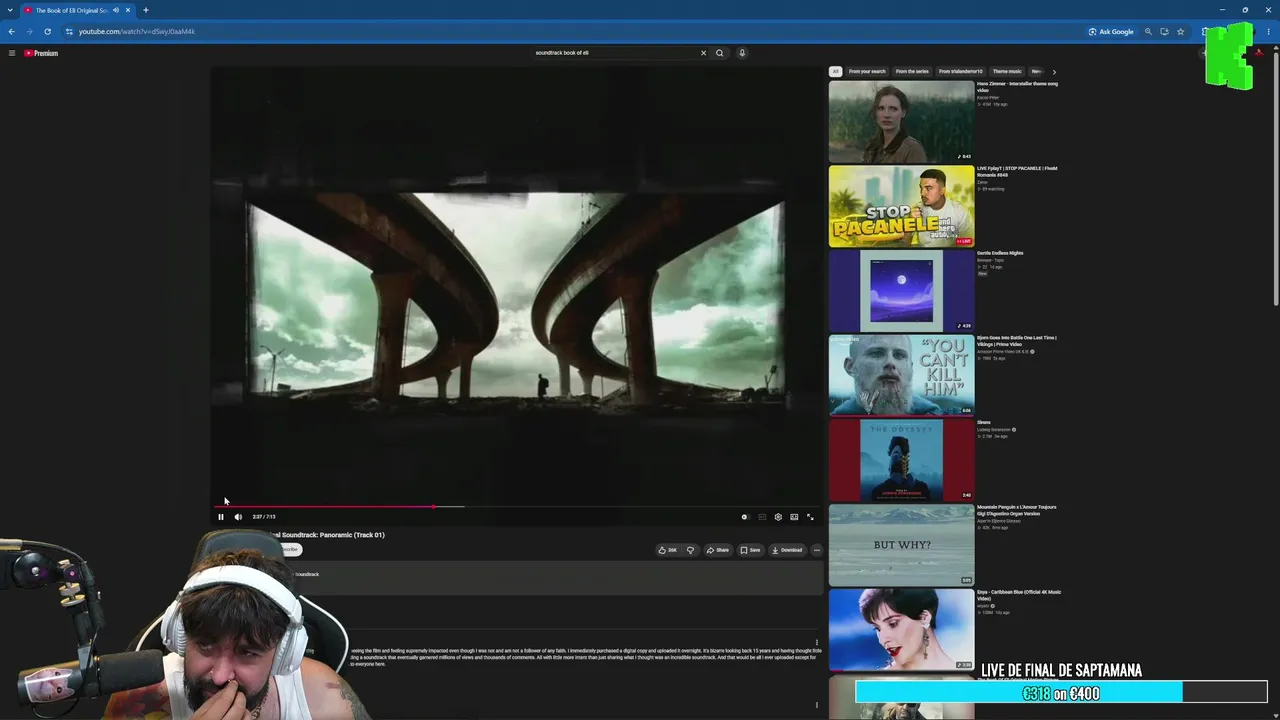
Task: Pause the video with the player pause button
Action: pyautogui.click(x=221, y=517)
